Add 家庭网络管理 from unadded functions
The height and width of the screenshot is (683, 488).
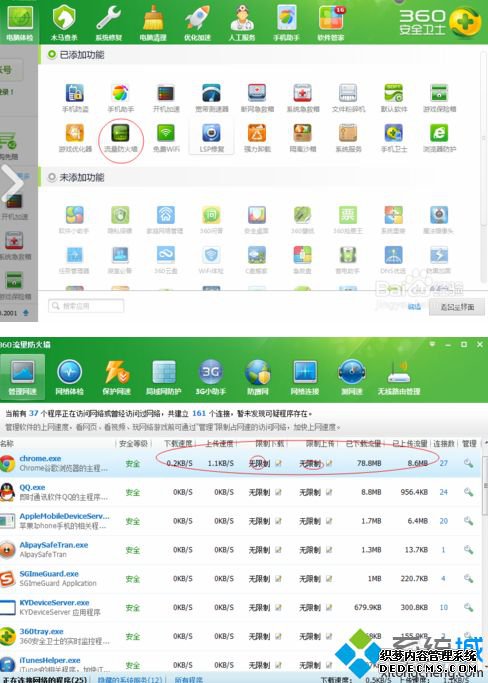click(165, 220)
